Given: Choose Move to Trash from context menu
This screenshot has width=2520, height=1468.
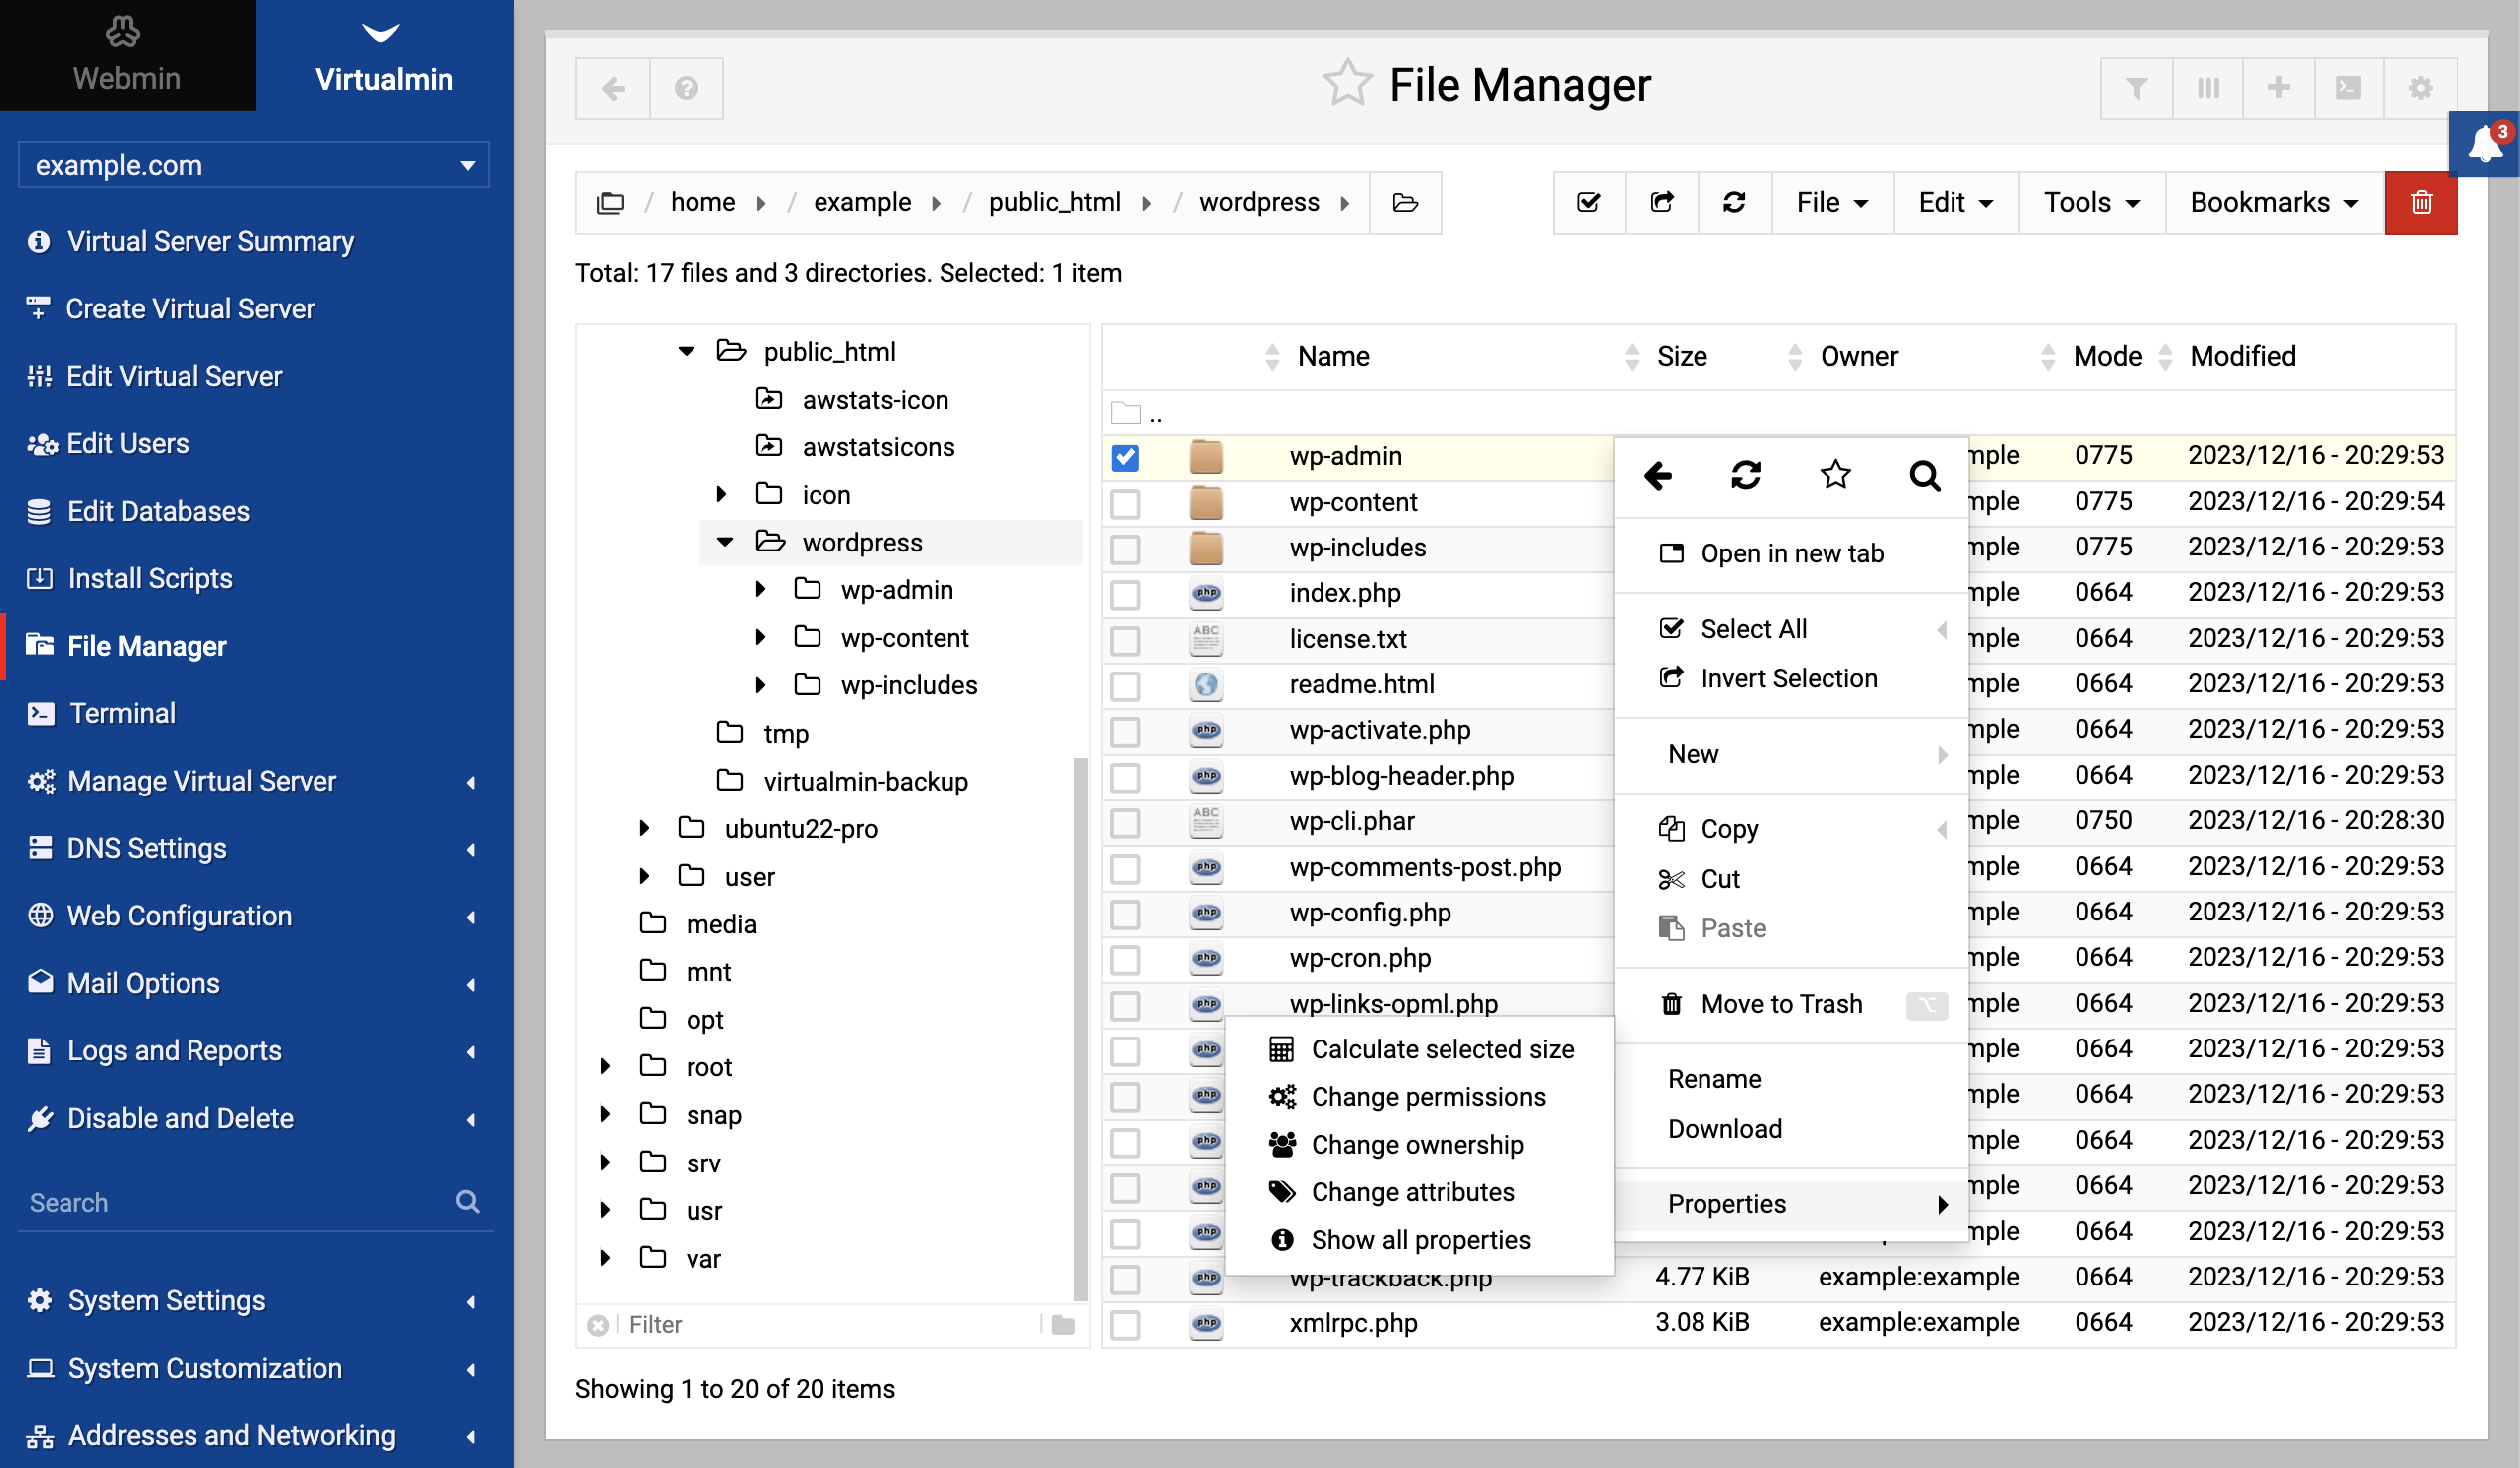Looking at the screenshot, I should pos(1790,1004).
